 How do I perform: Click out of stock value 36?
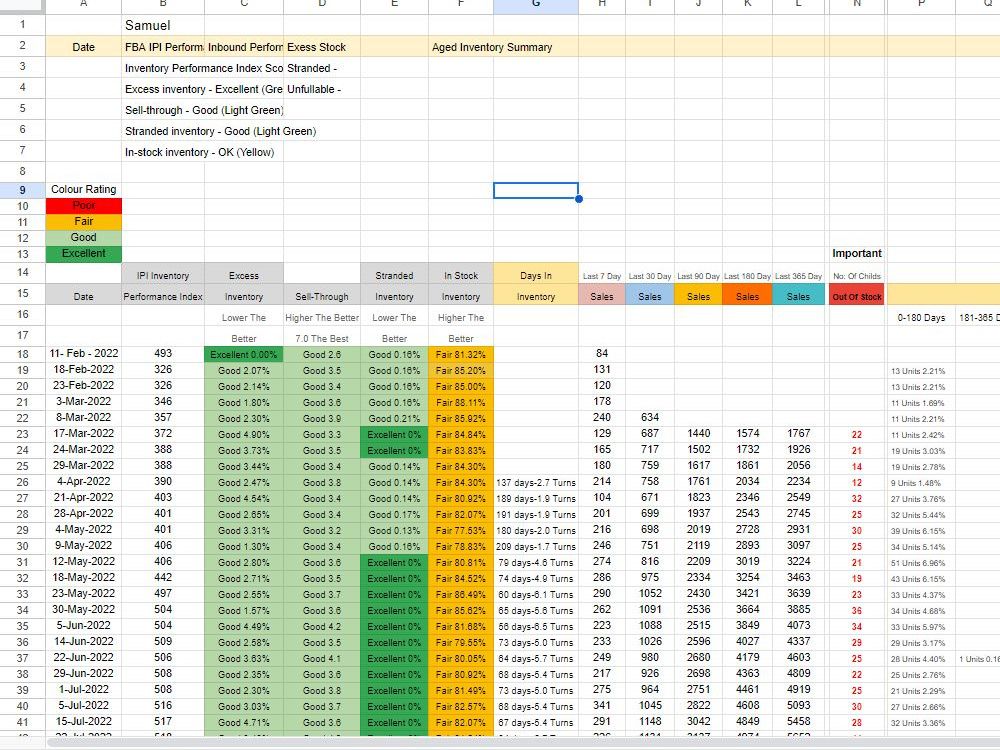[x=857, y=610]
